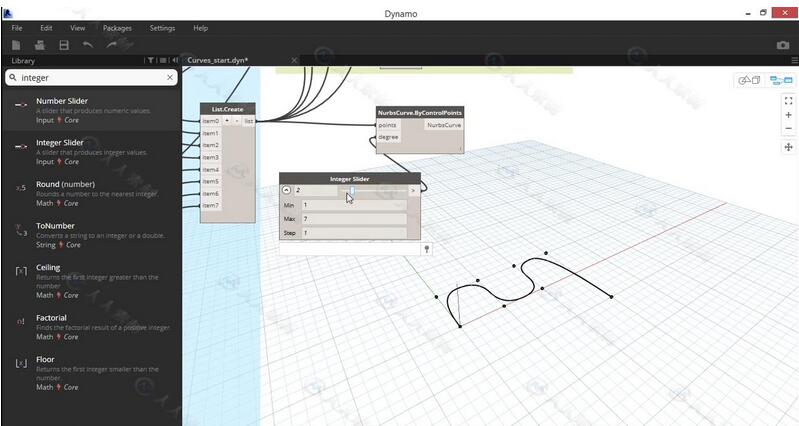Click the pan tool icon on canvas

pyautogui.click(x=788, y=147)
